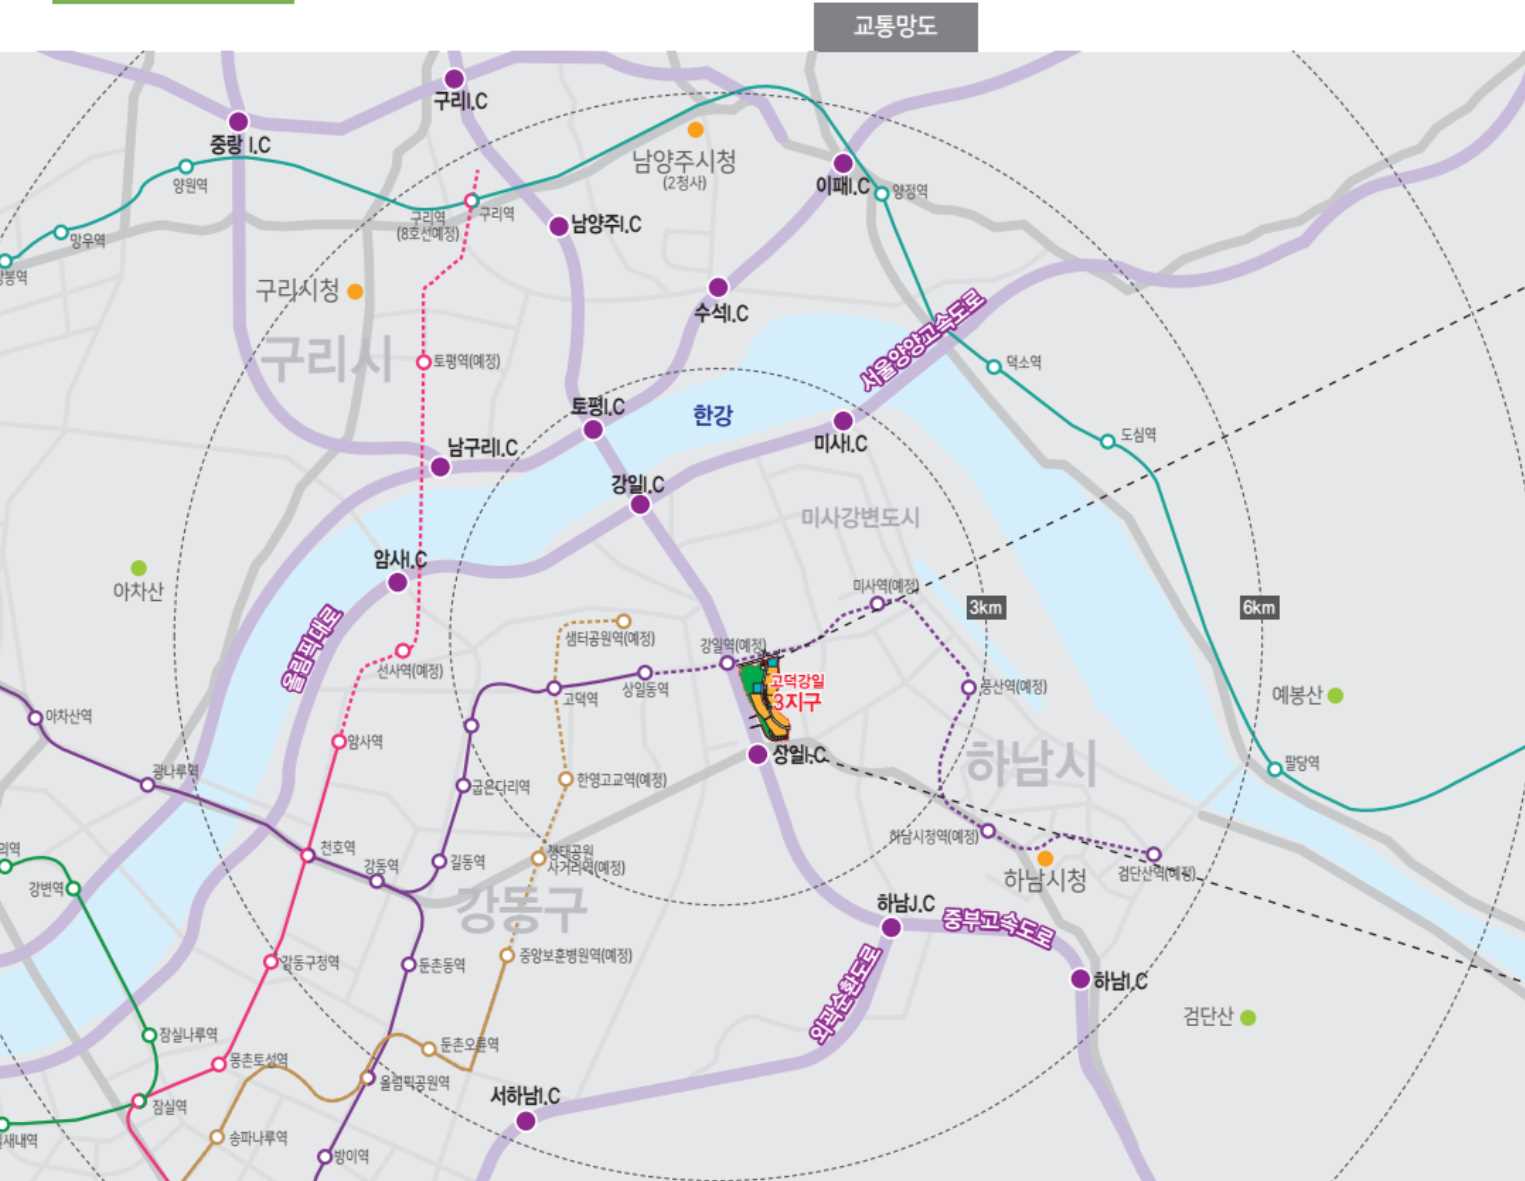This screenshot has height=1181, width=1525.
Task: Click the 토평I.C interchange marker
Action: pos(593,430)
